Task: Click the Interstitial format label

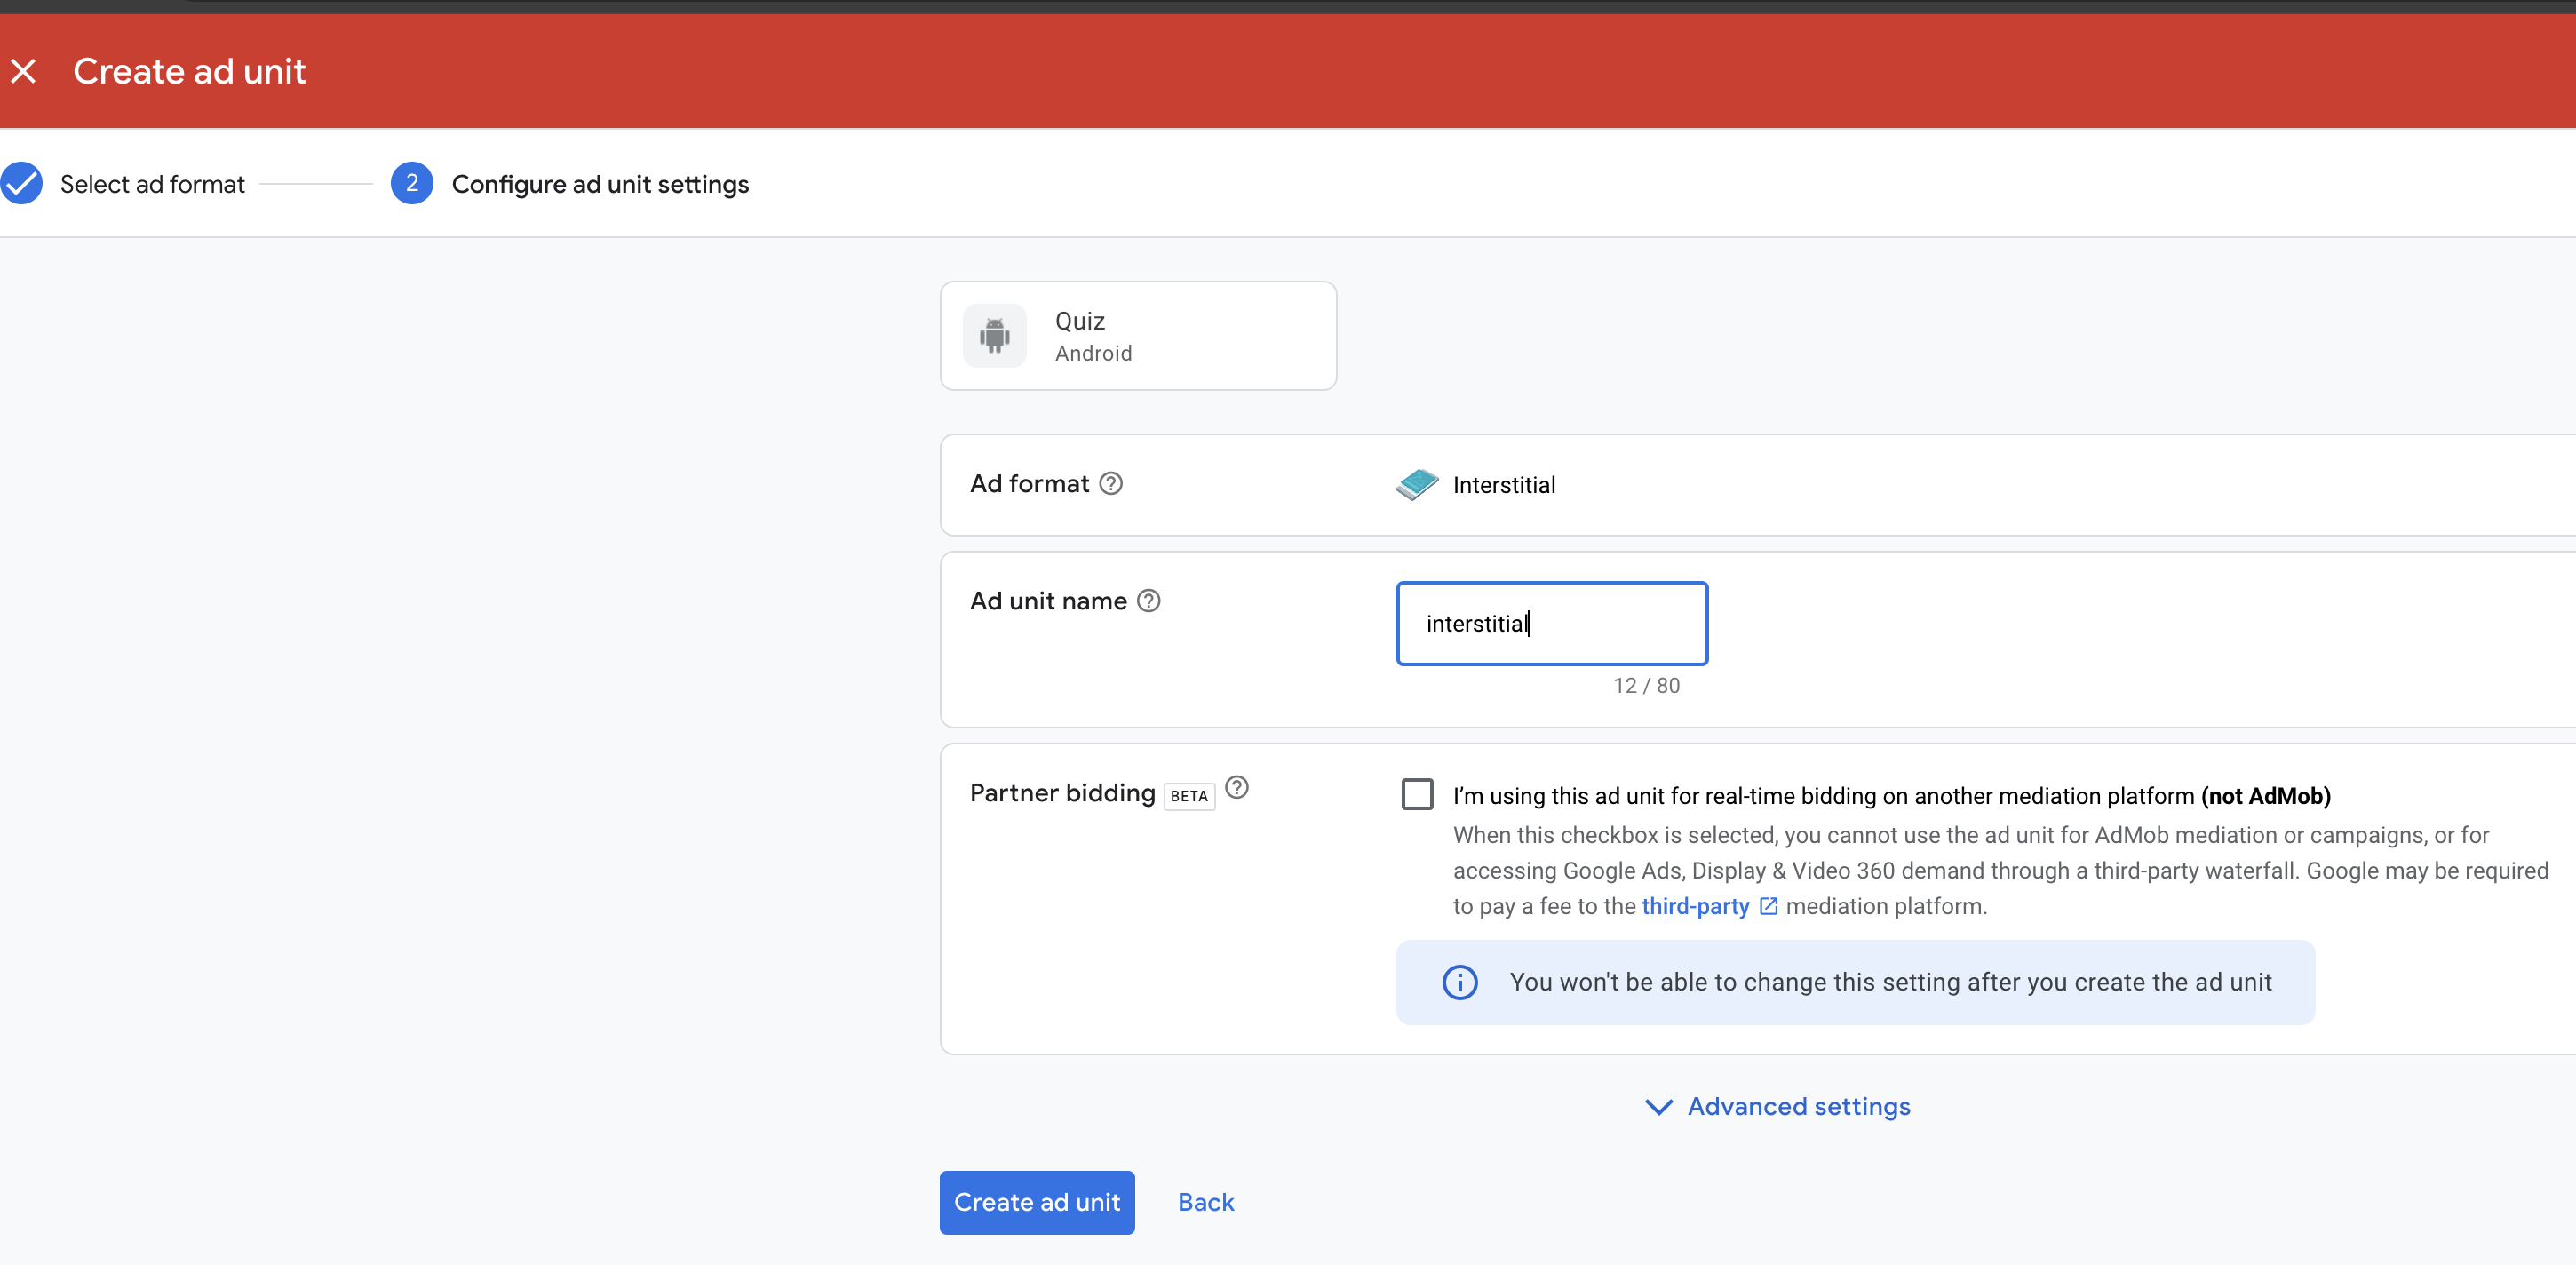Action: 1504,485
